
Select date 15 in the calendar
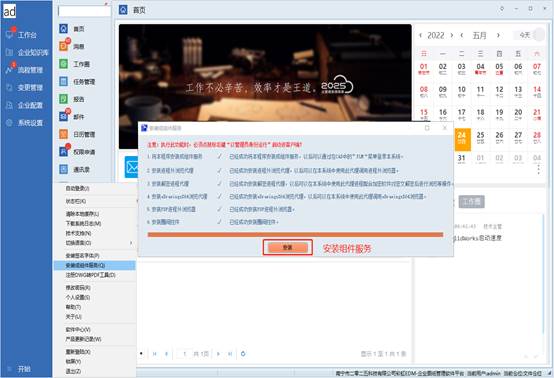pyautogui.click(x=424, y=114)
